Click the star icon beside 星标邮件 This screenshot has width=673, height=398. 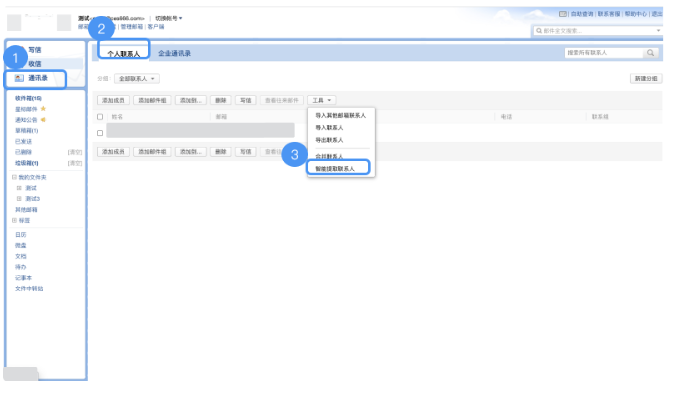point(43,109)
